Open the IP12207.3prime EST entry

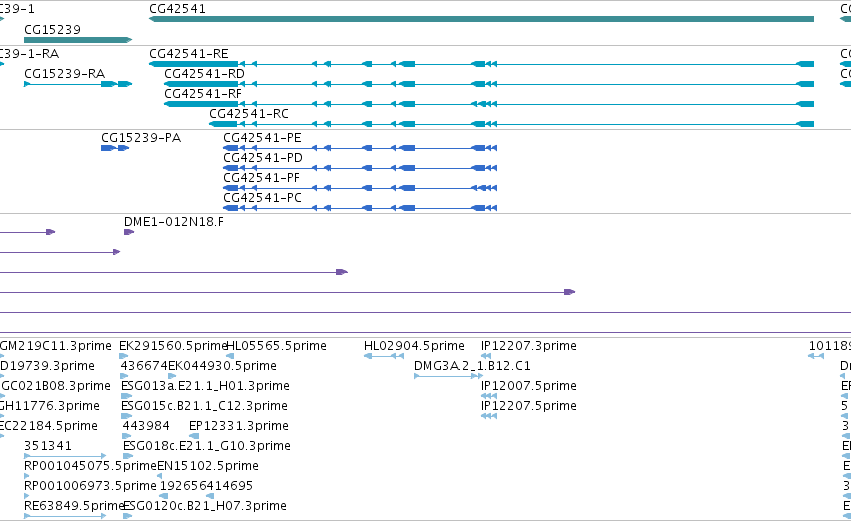529,346
